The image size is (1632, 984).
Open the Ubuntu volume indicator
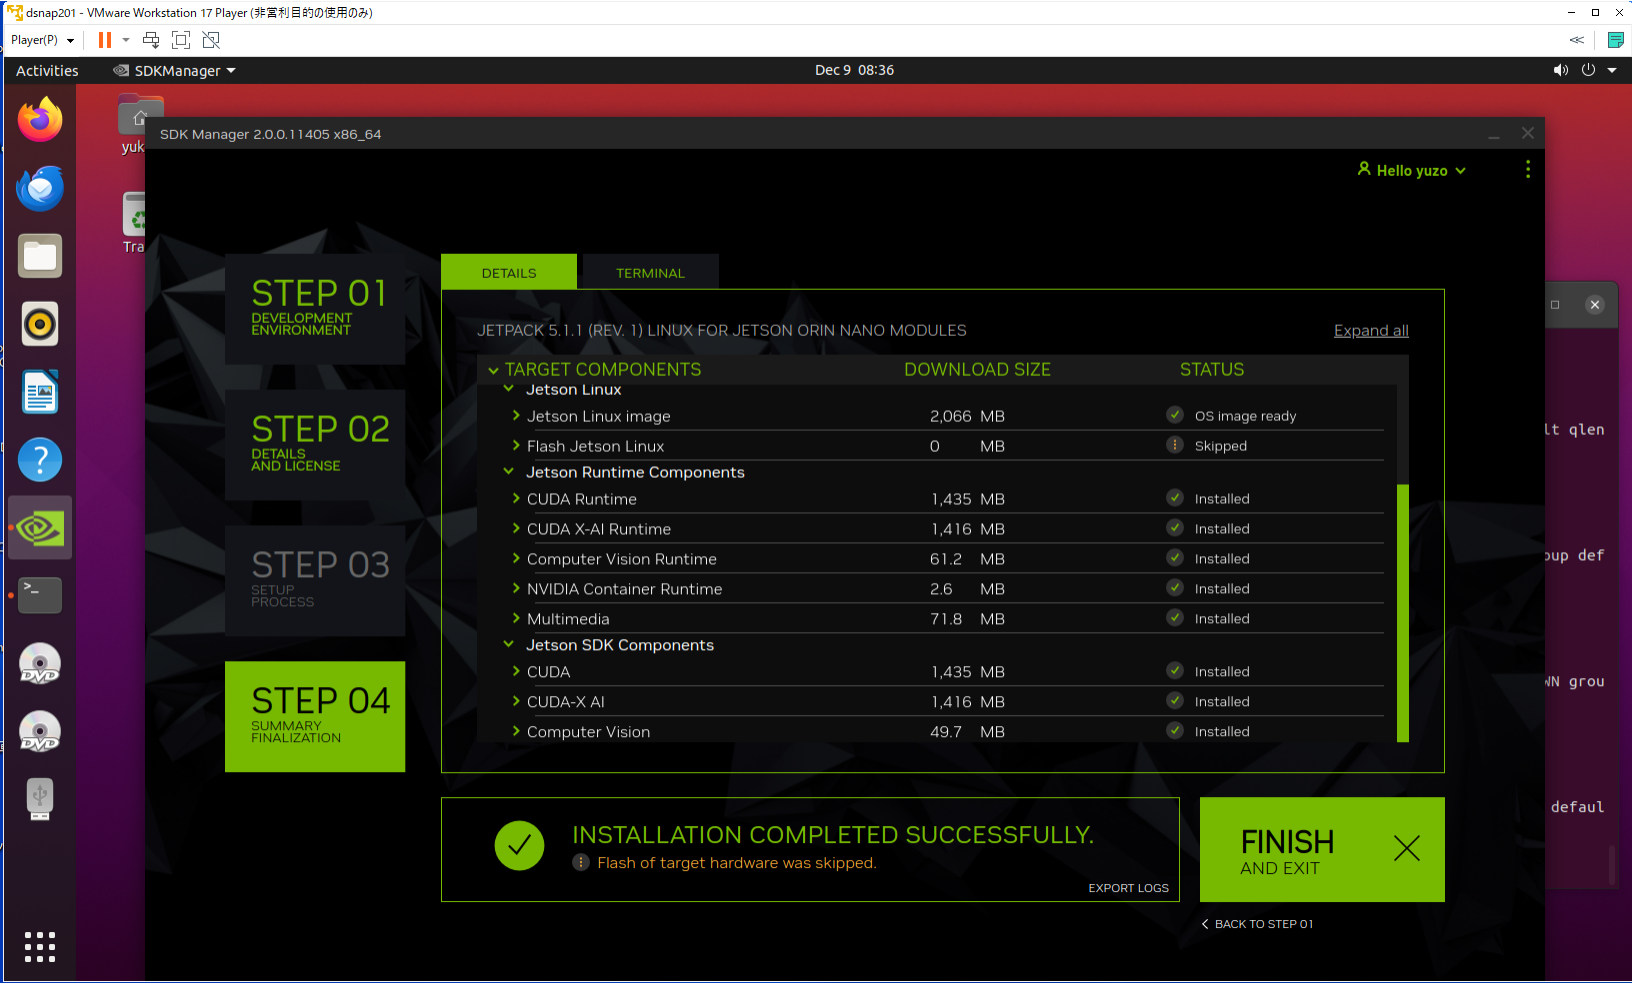pyautogui.click(x=1560, y=70)
